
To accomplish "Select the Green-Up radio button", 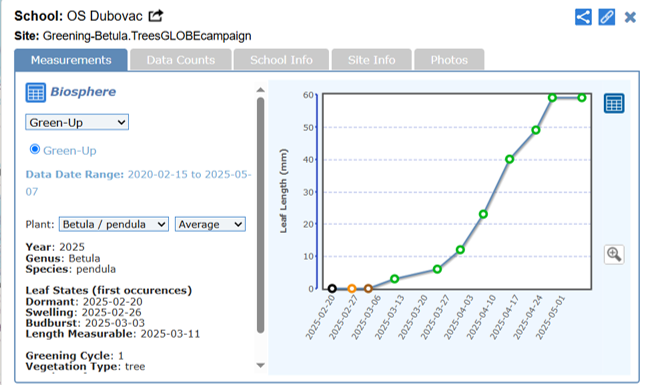I will [35, 149].
